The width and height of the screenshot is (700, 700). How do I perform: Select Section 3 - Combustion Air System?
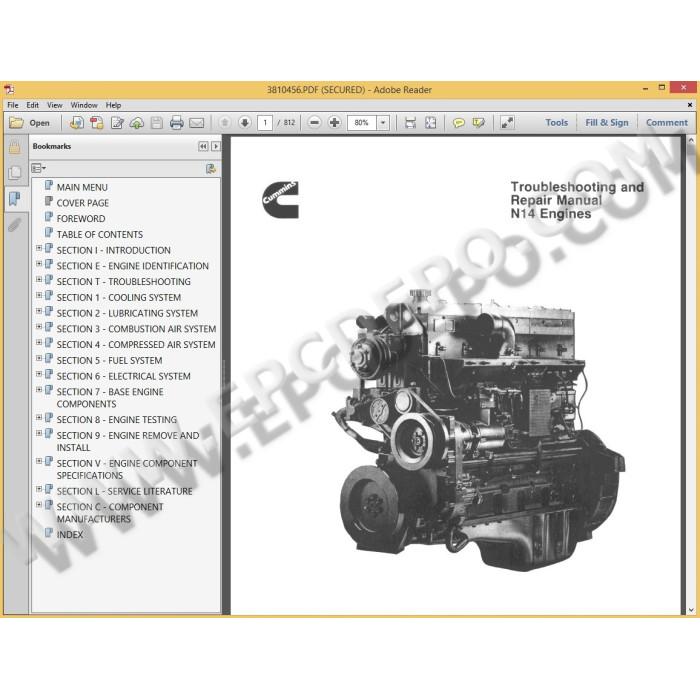coord(136,329)
